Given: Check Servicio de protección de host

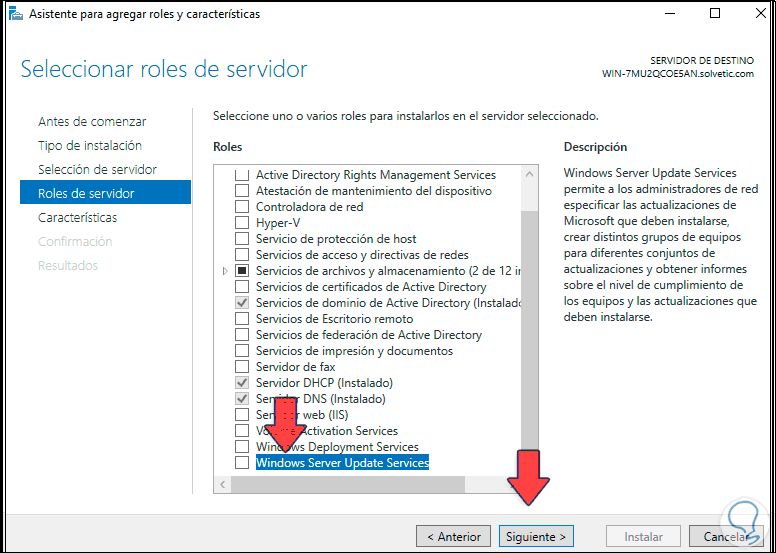Looking at the screenshot, I should [242, 239].
